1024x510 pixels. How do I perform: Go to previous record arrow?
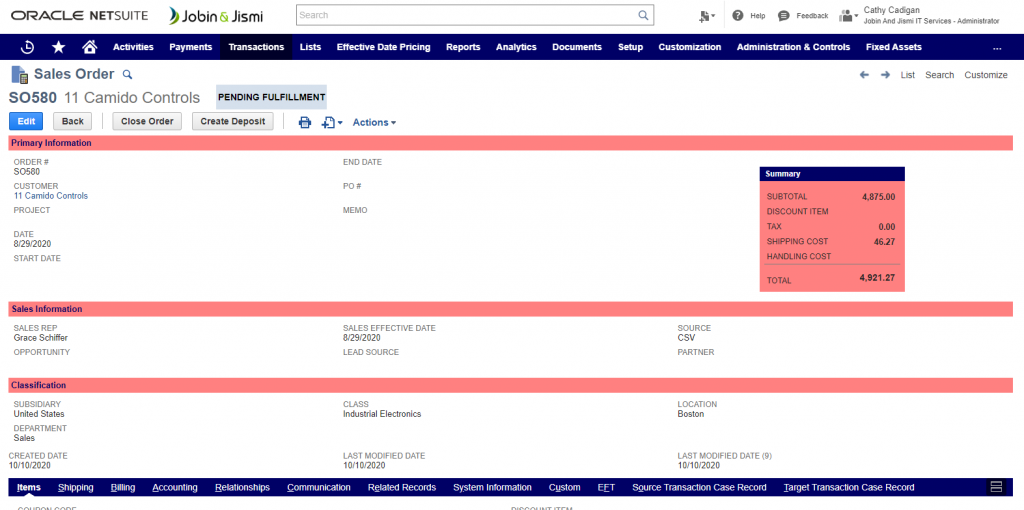(x=864, y=75)
